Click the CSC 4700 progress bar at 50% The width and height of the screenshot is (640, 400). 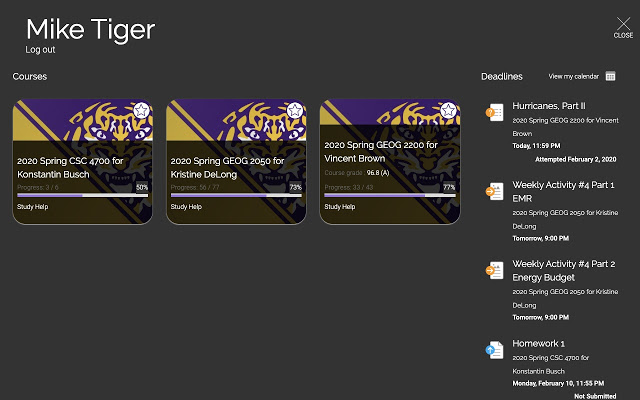pyautogui.click(x=82, y=196)
